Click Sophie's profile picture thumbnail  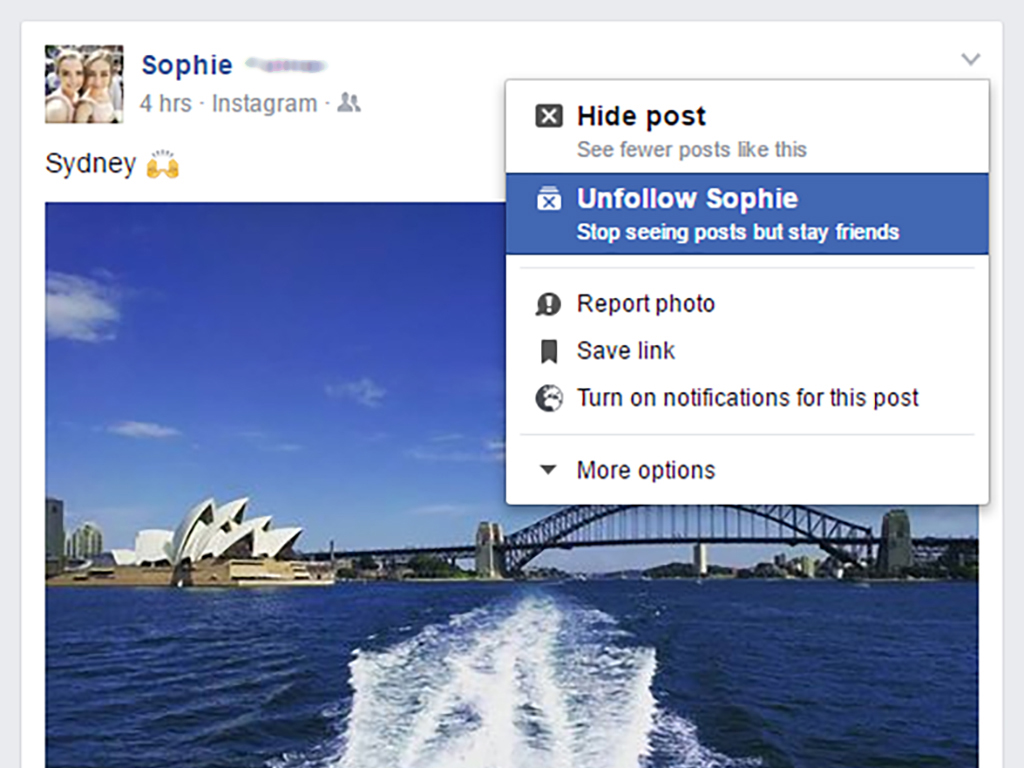click(84, 83)
